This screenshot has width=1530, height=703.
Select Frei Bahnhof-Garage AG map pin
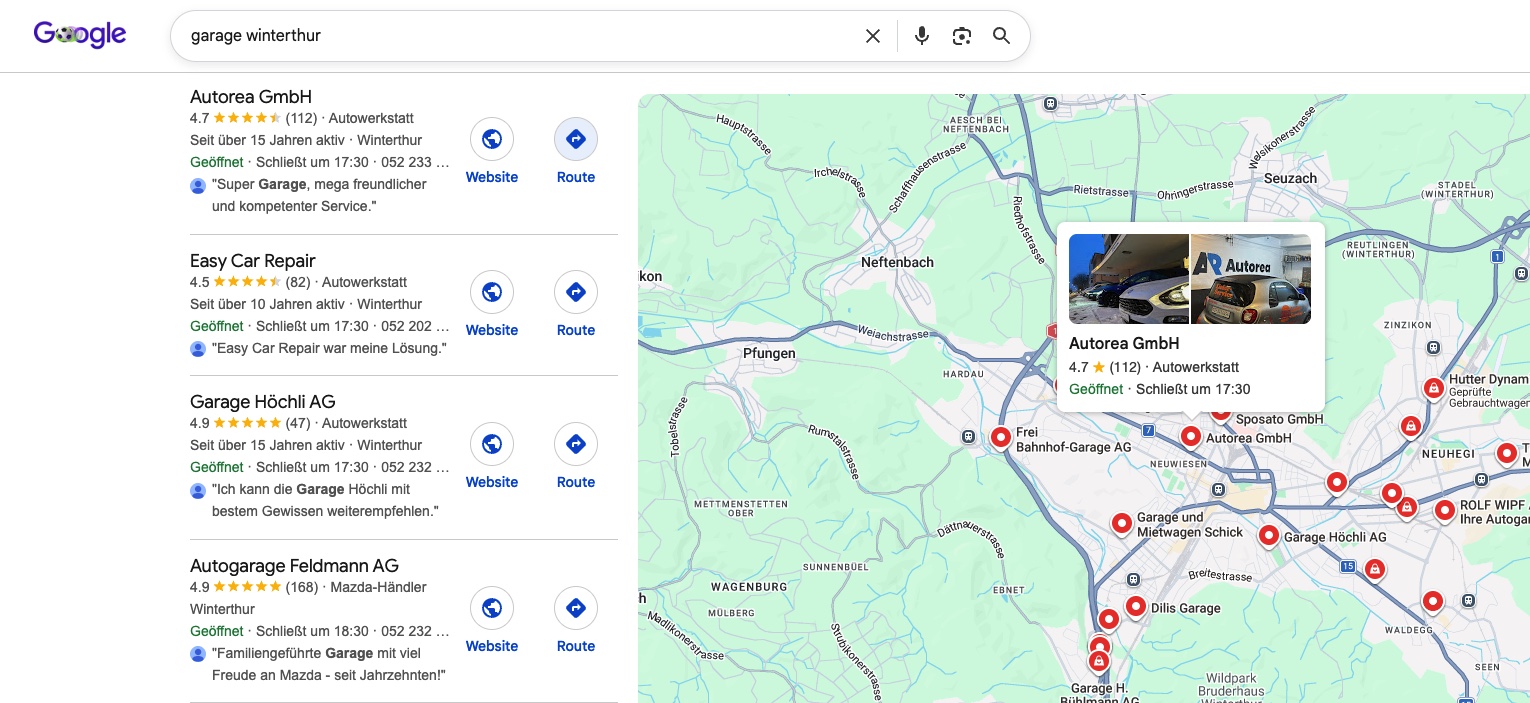coord(1000,437)
